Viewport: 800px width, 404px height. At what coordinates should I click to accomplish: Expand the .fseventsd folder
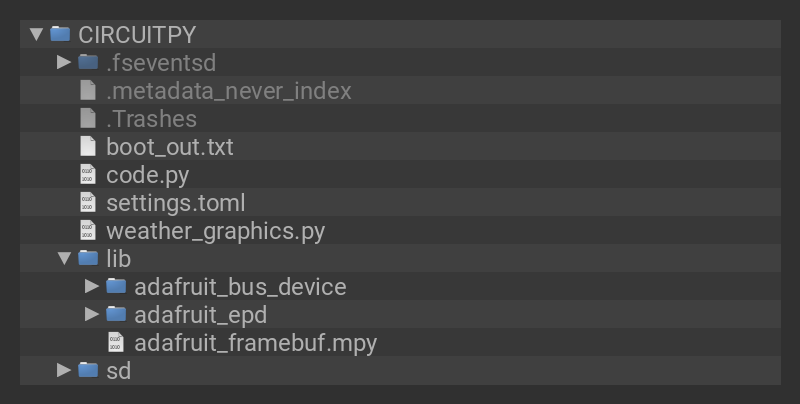65,62
